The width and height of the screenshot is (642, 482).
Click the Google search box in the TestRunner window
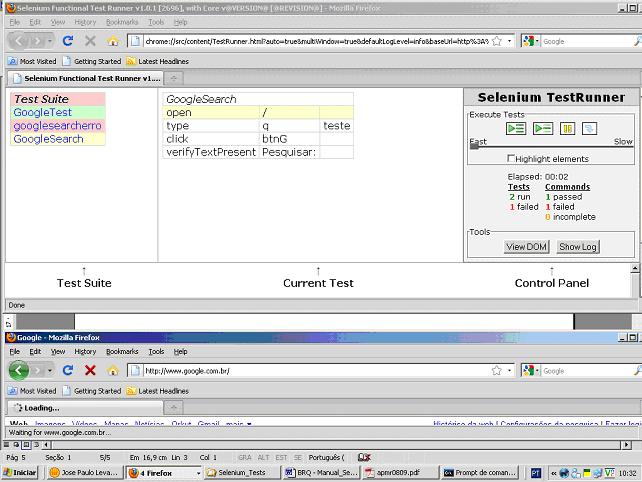coord(588,41)
